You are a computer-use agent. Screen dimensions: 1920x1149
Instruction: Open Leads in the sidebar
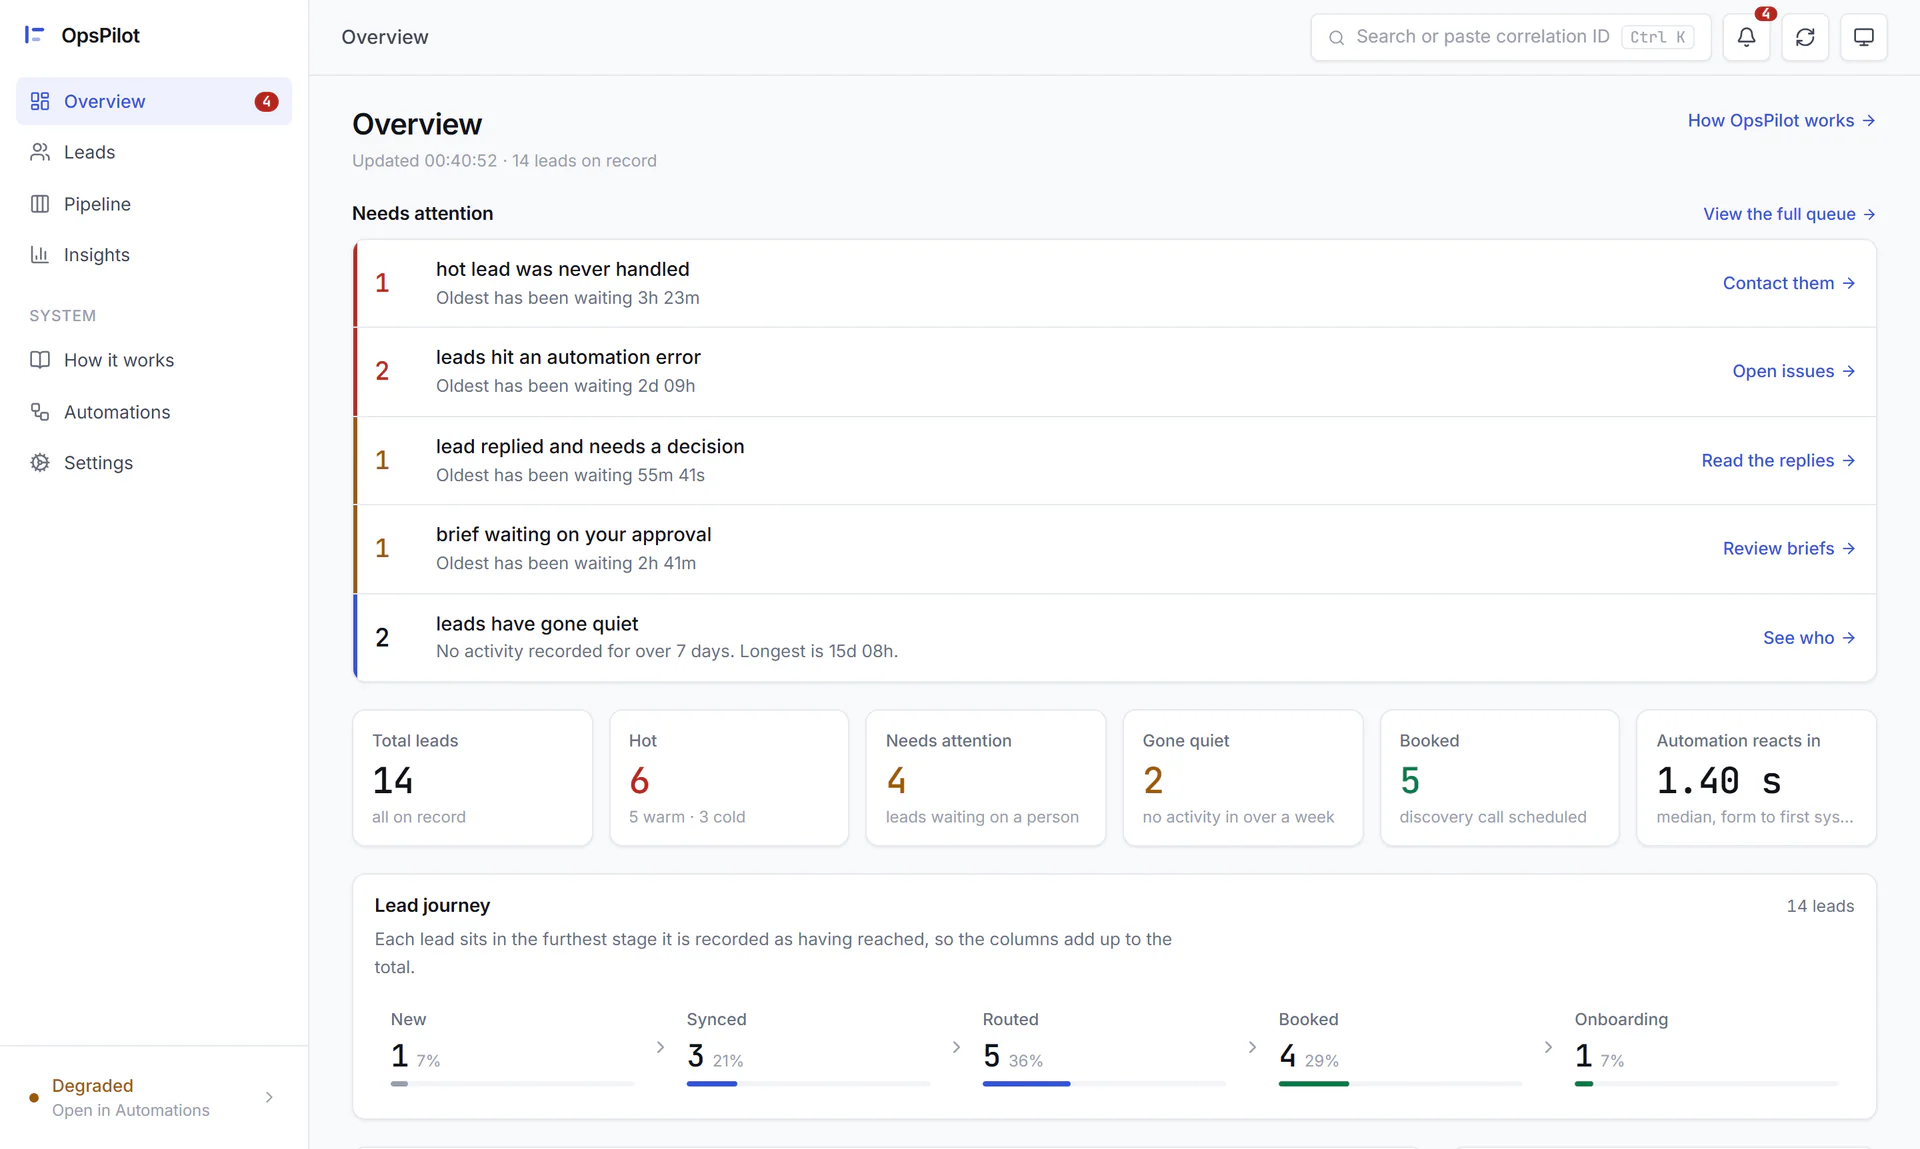coord(154,152)
